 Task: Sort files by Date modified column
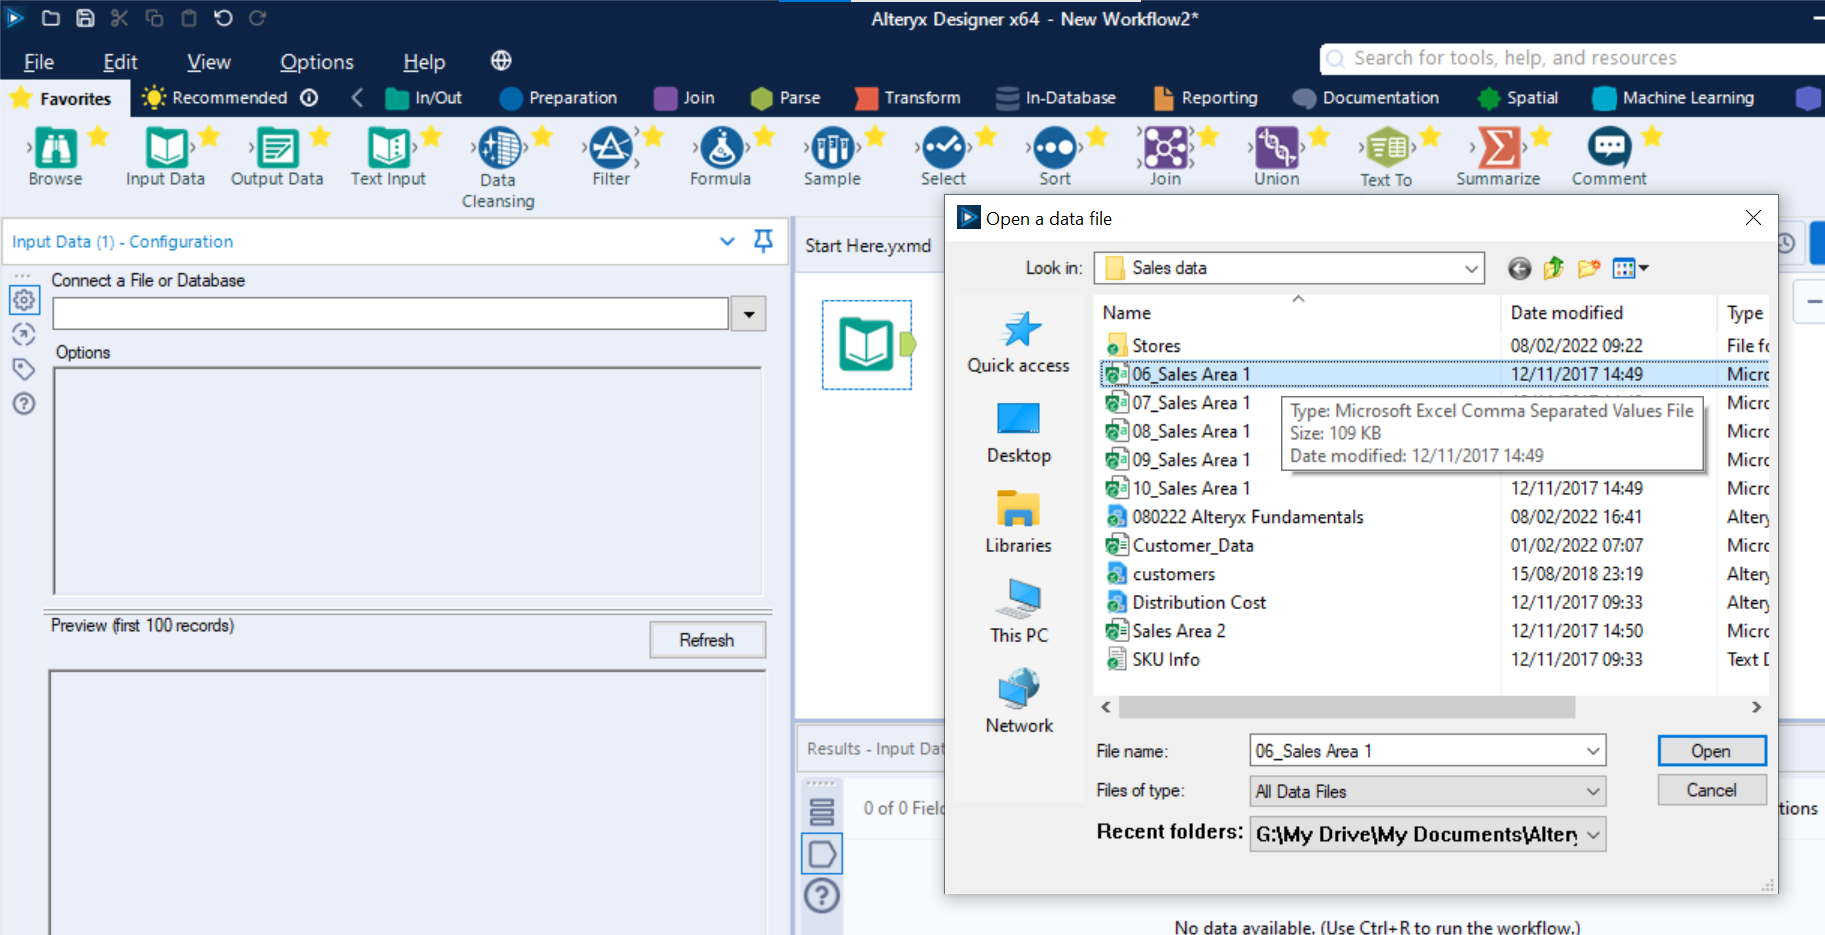pos(1567,313)
